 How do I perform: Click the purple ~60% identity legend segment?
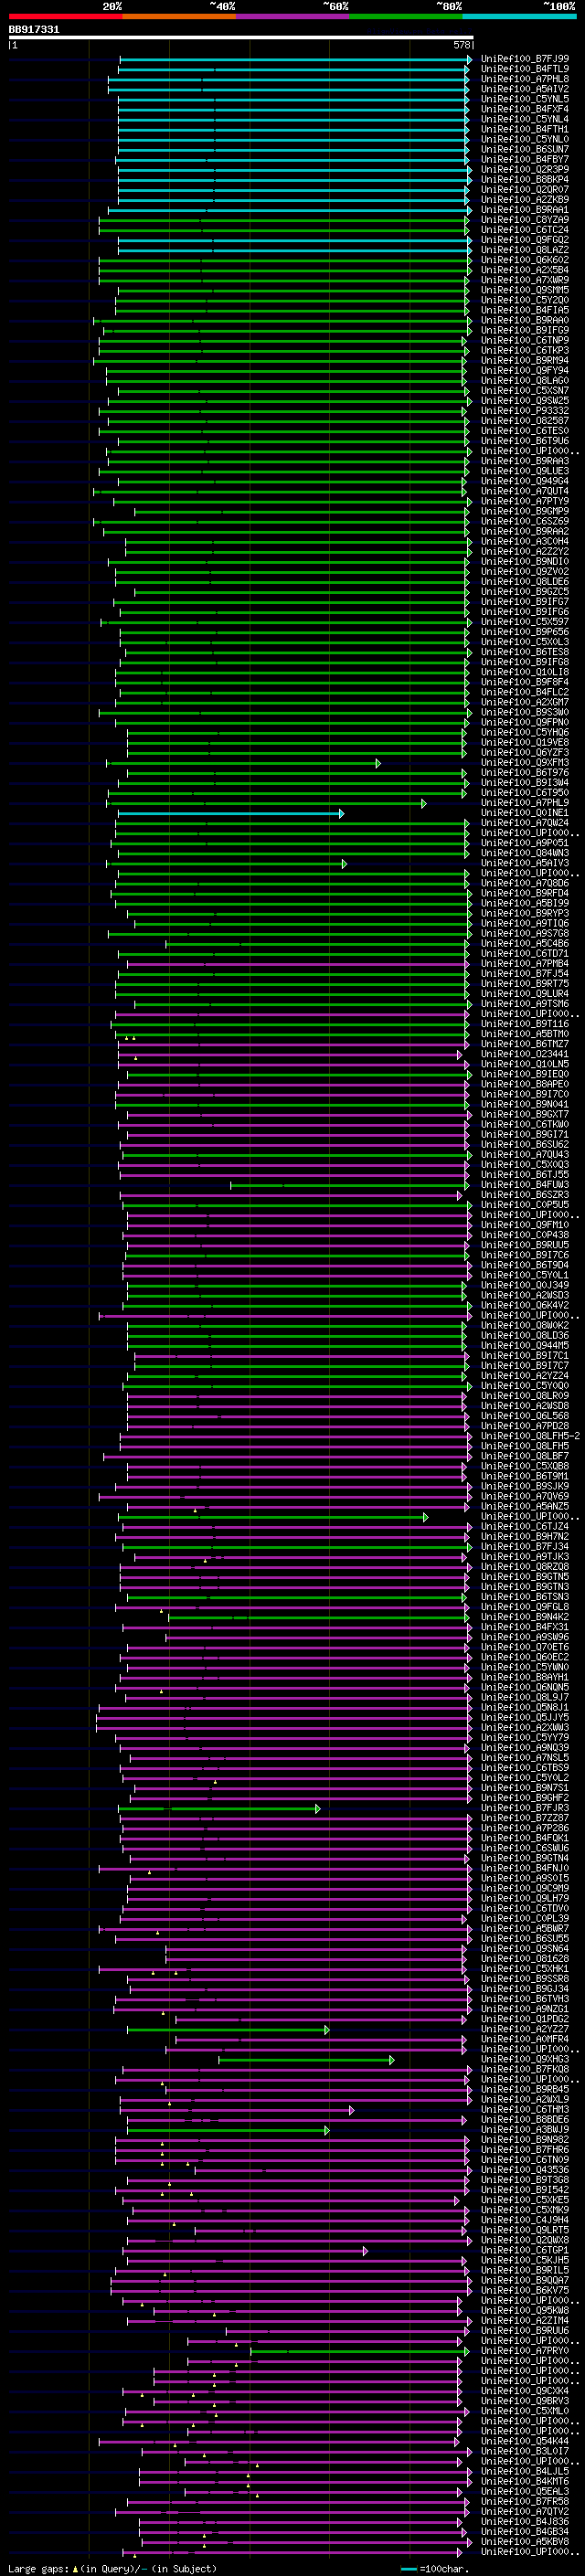pyautogui.click(x=293, y=16)
